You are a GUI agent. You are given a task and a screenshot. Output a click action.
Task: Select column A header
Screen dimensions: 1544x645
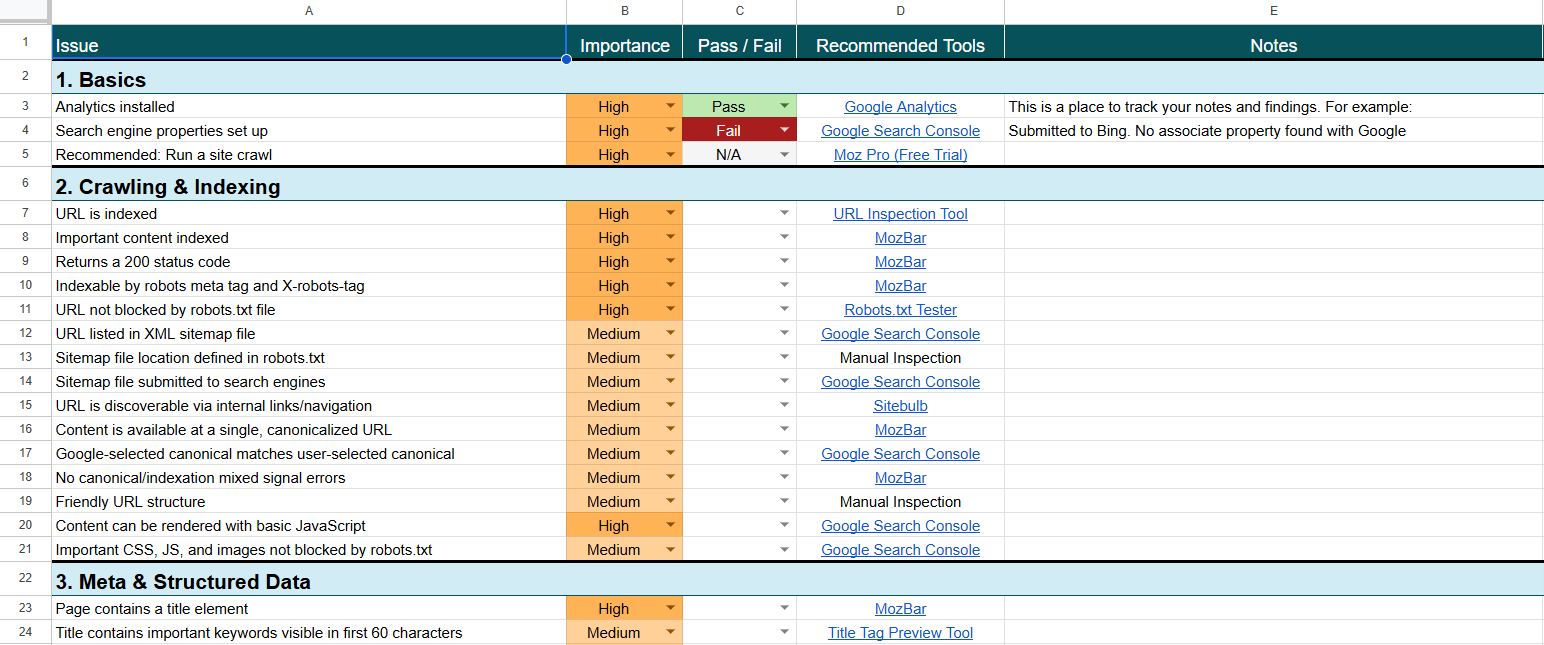tap(308, 11)
